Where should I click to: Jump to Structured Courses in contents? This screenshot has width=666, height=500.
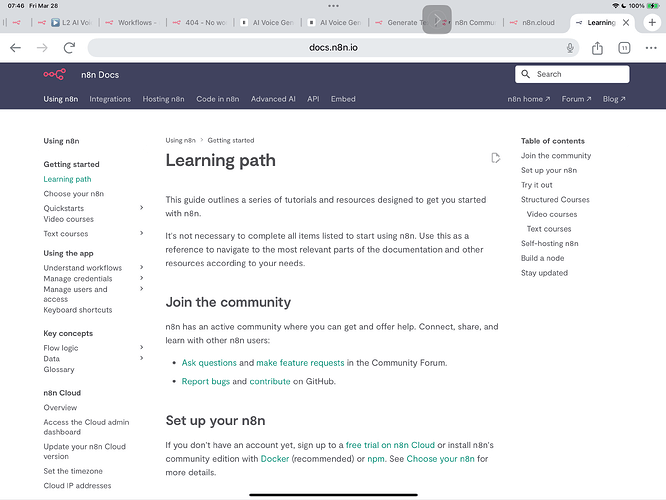tap(555, 200)
